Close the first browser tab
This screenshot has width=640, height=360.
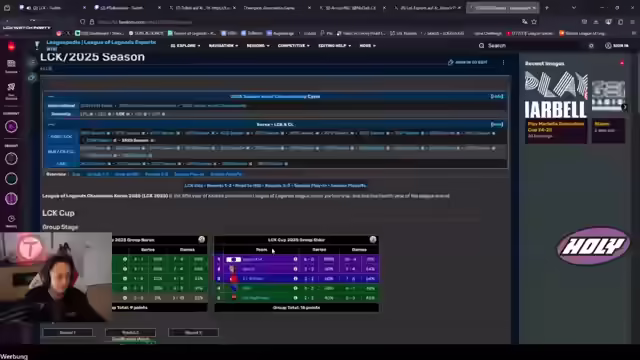click(x=84, y=8)
